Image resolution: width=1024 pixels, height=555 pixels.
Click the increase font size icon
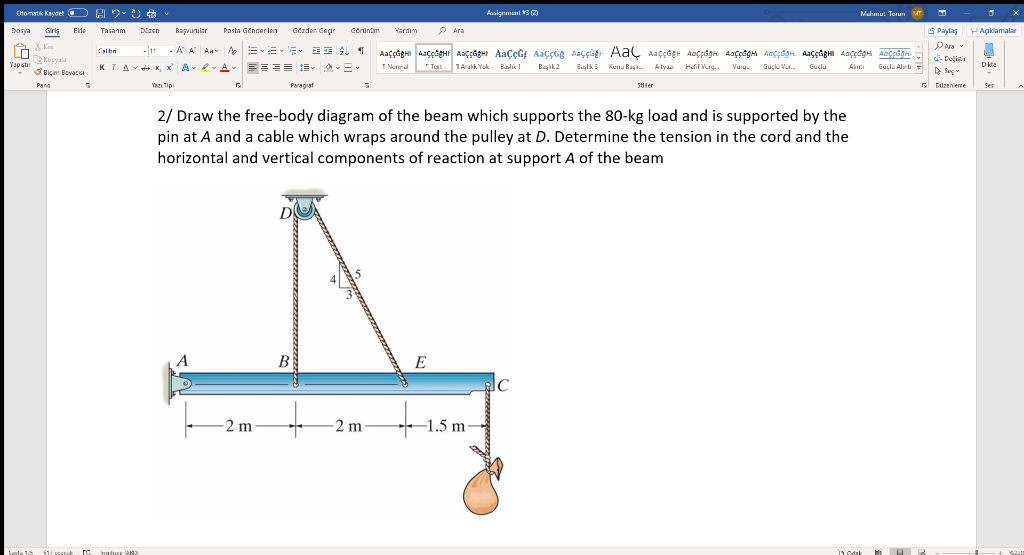[x=180, y=51]
